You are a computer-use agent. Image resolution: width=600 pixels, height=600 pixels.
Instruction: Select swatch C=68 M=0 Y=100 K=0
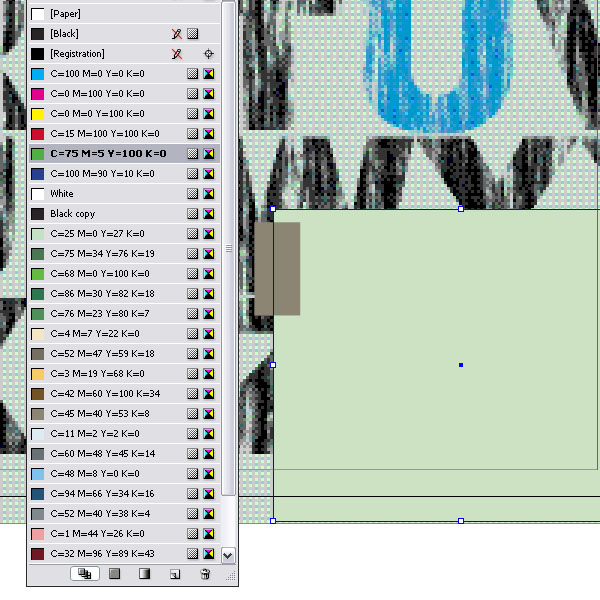click(124, 274)
